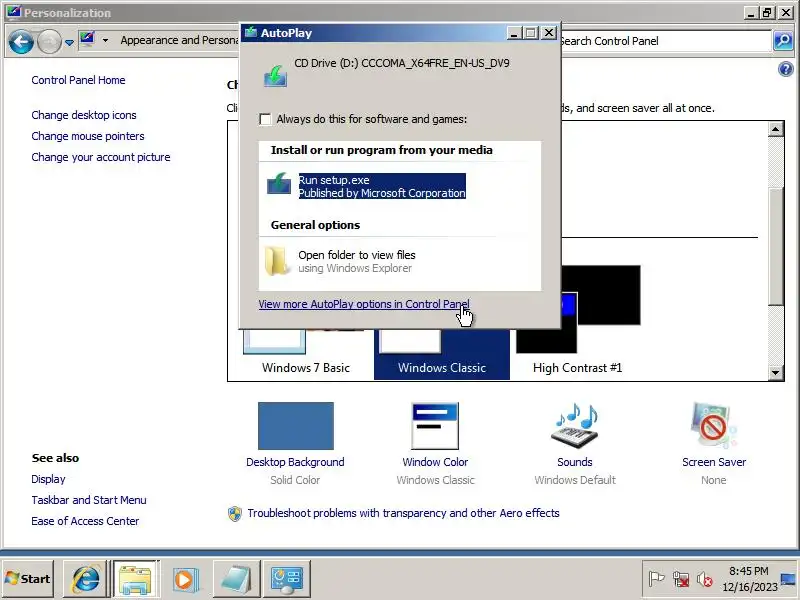The height and width of the screenshot is (600, 800).
Task: Open Sounds settings
Action: [x=574, y=442]
